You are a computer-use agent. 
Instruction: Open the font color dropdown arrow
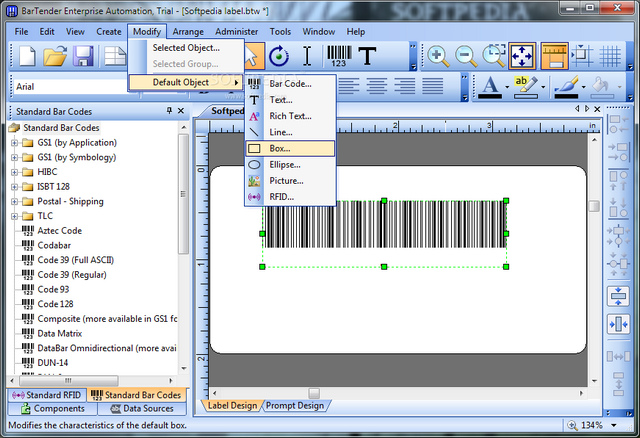(507, 87)
